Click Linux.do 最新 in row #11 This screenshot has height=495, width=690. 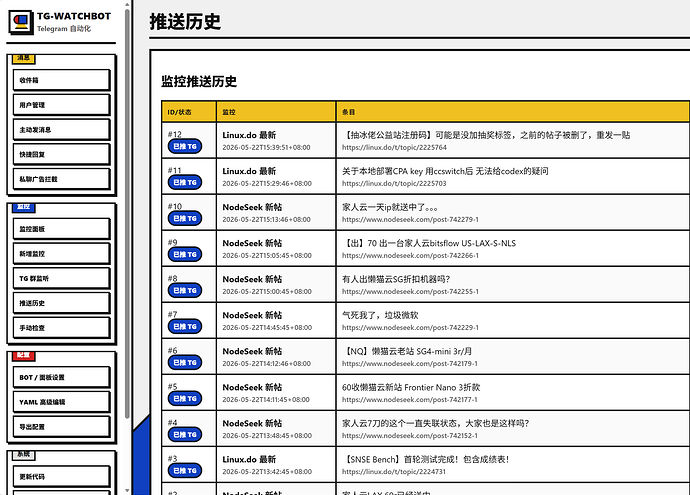click(249, 171)
